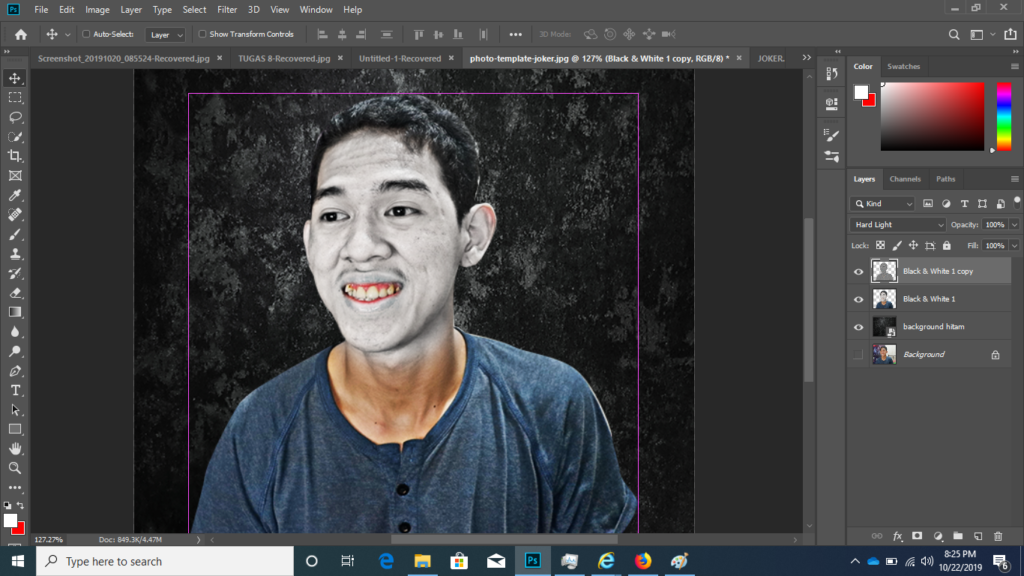This screenshot has height=576, width=1024.
Task: Open the three-dots more align options
Action: [516, 35]
